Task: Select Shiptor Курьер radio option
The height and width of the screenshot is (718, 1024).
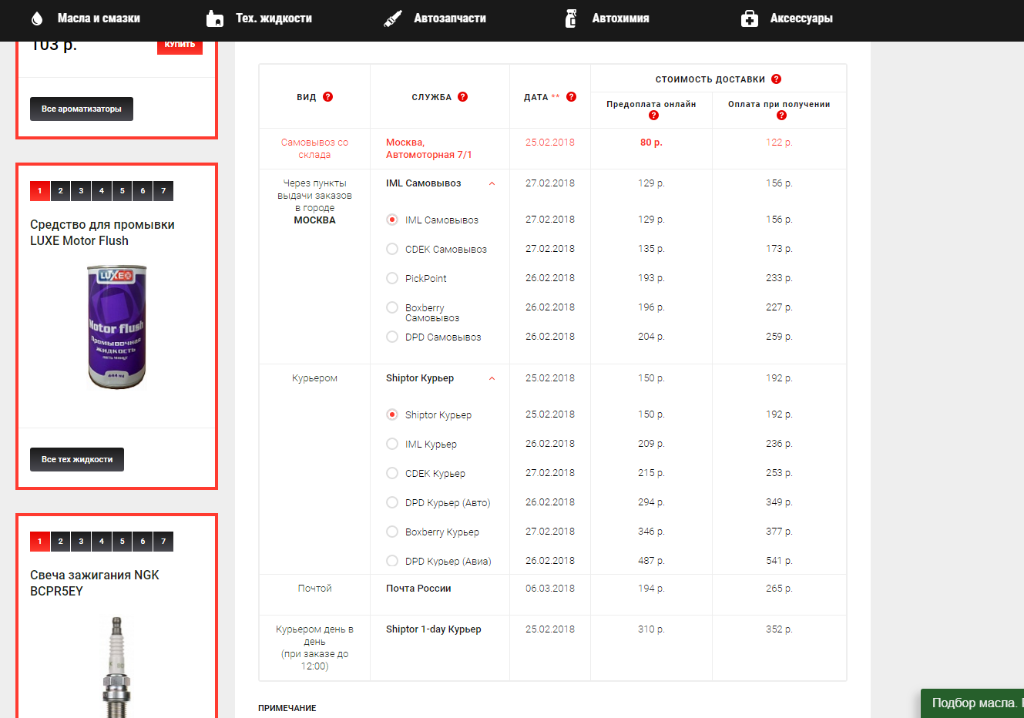Action: 392,414
